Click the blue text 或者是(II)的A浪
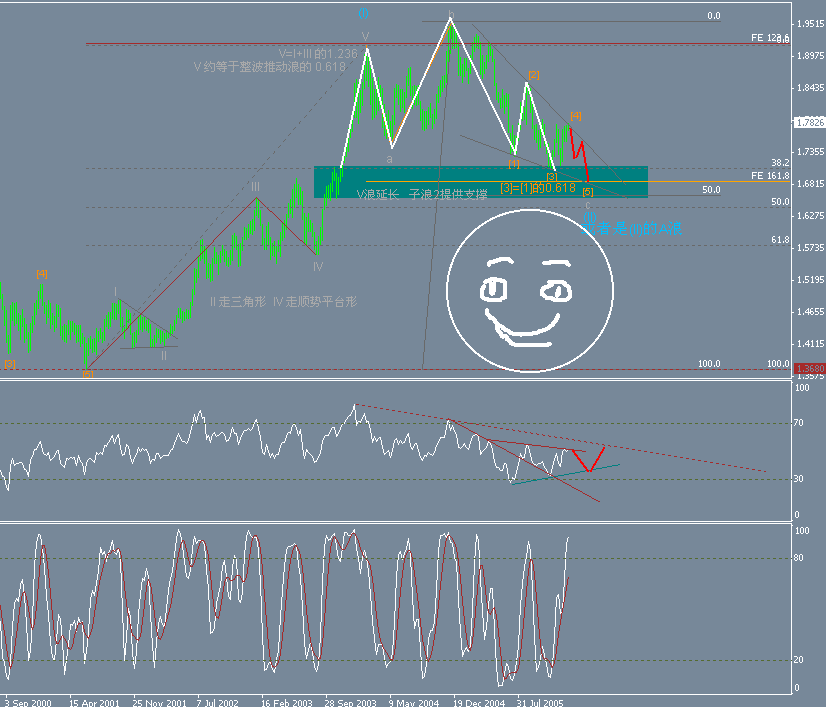 coord(632,226)
